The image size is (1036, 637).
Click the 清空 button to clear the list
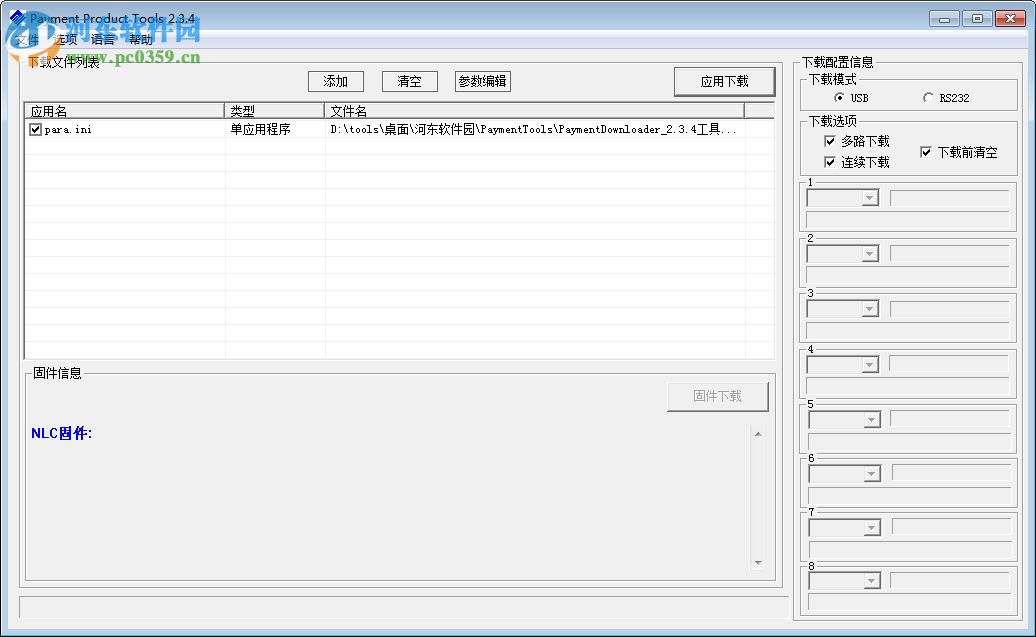[409, 81]
